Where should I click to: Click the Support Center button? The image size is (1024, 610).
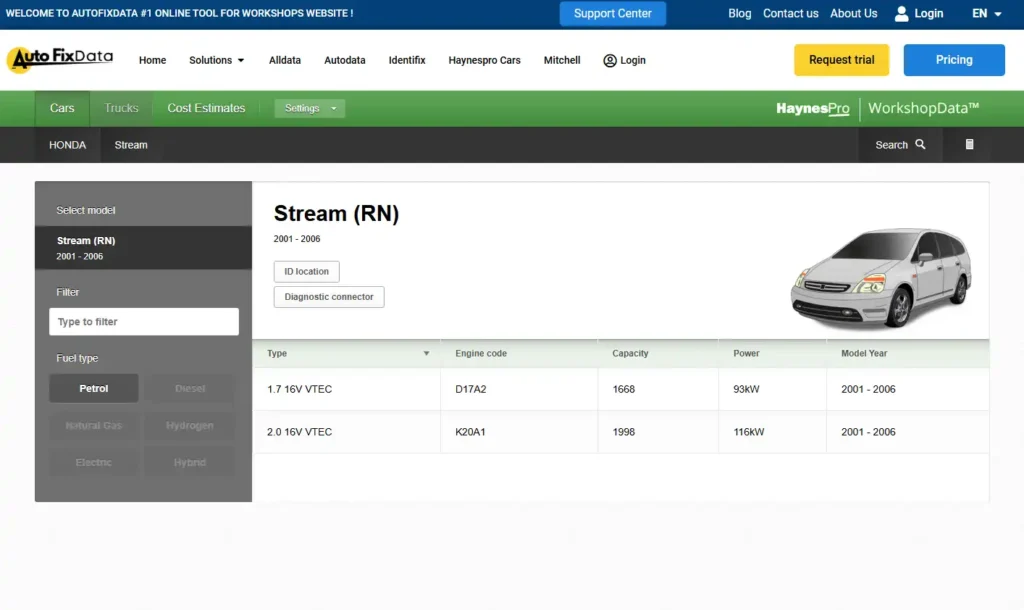613,14
